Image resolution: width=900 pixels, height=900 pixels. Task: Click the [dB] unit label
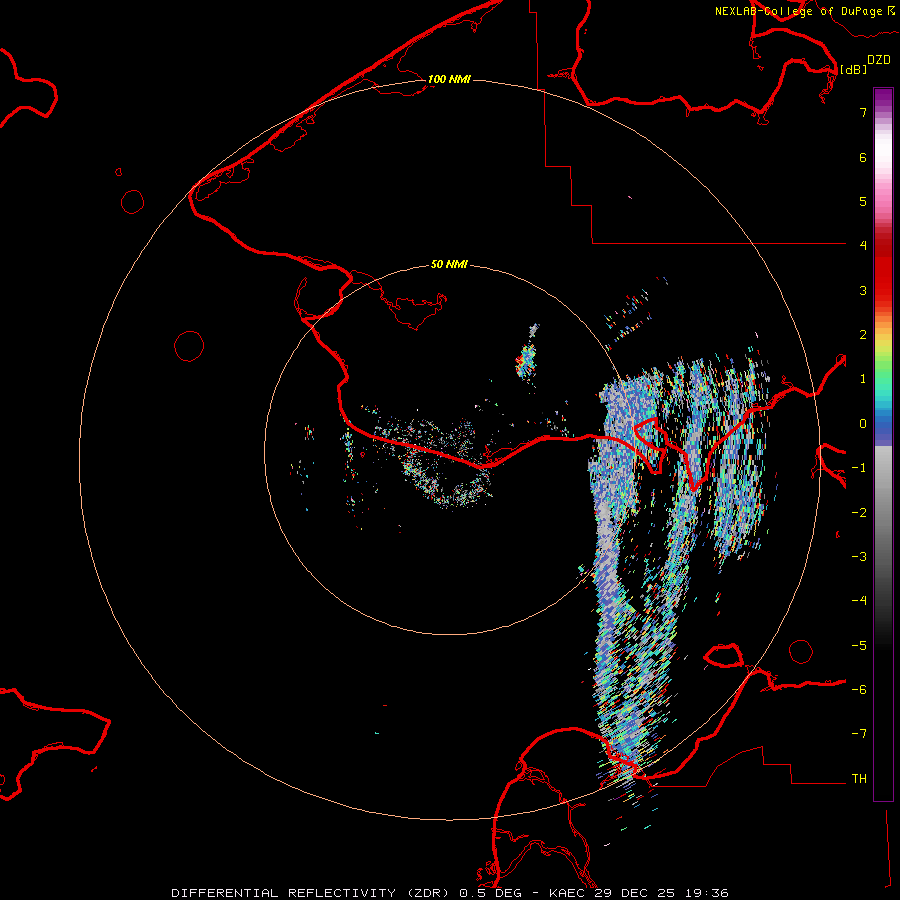tap(853, 69)
